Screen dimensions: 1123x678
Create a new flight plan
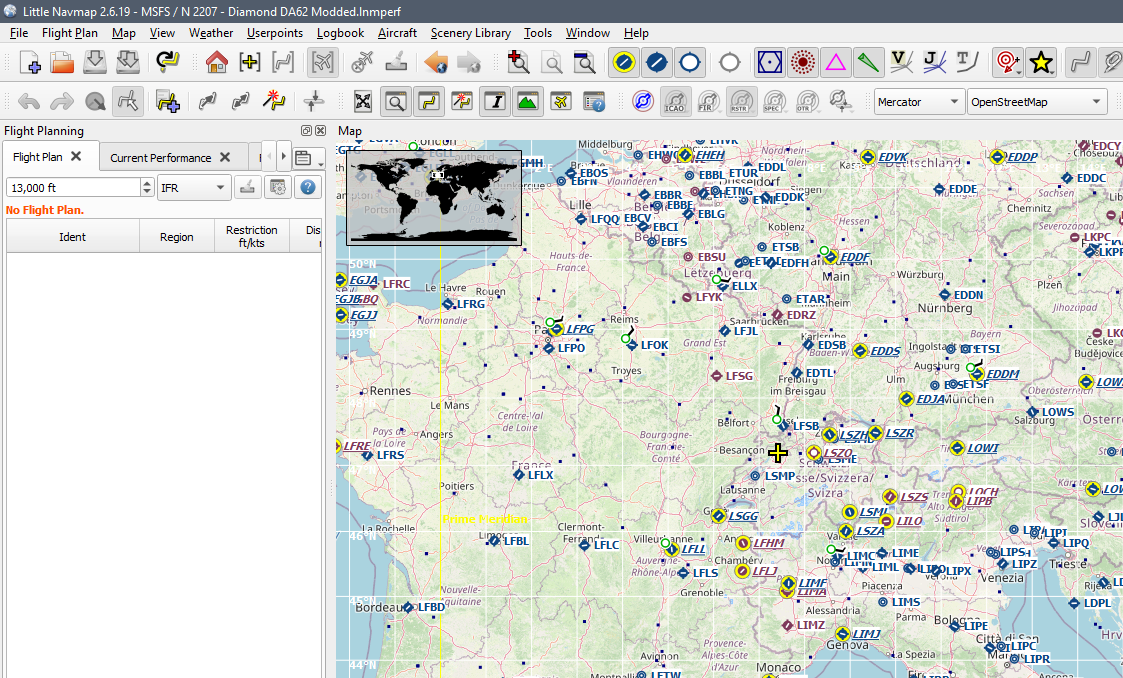pos(29,63)
